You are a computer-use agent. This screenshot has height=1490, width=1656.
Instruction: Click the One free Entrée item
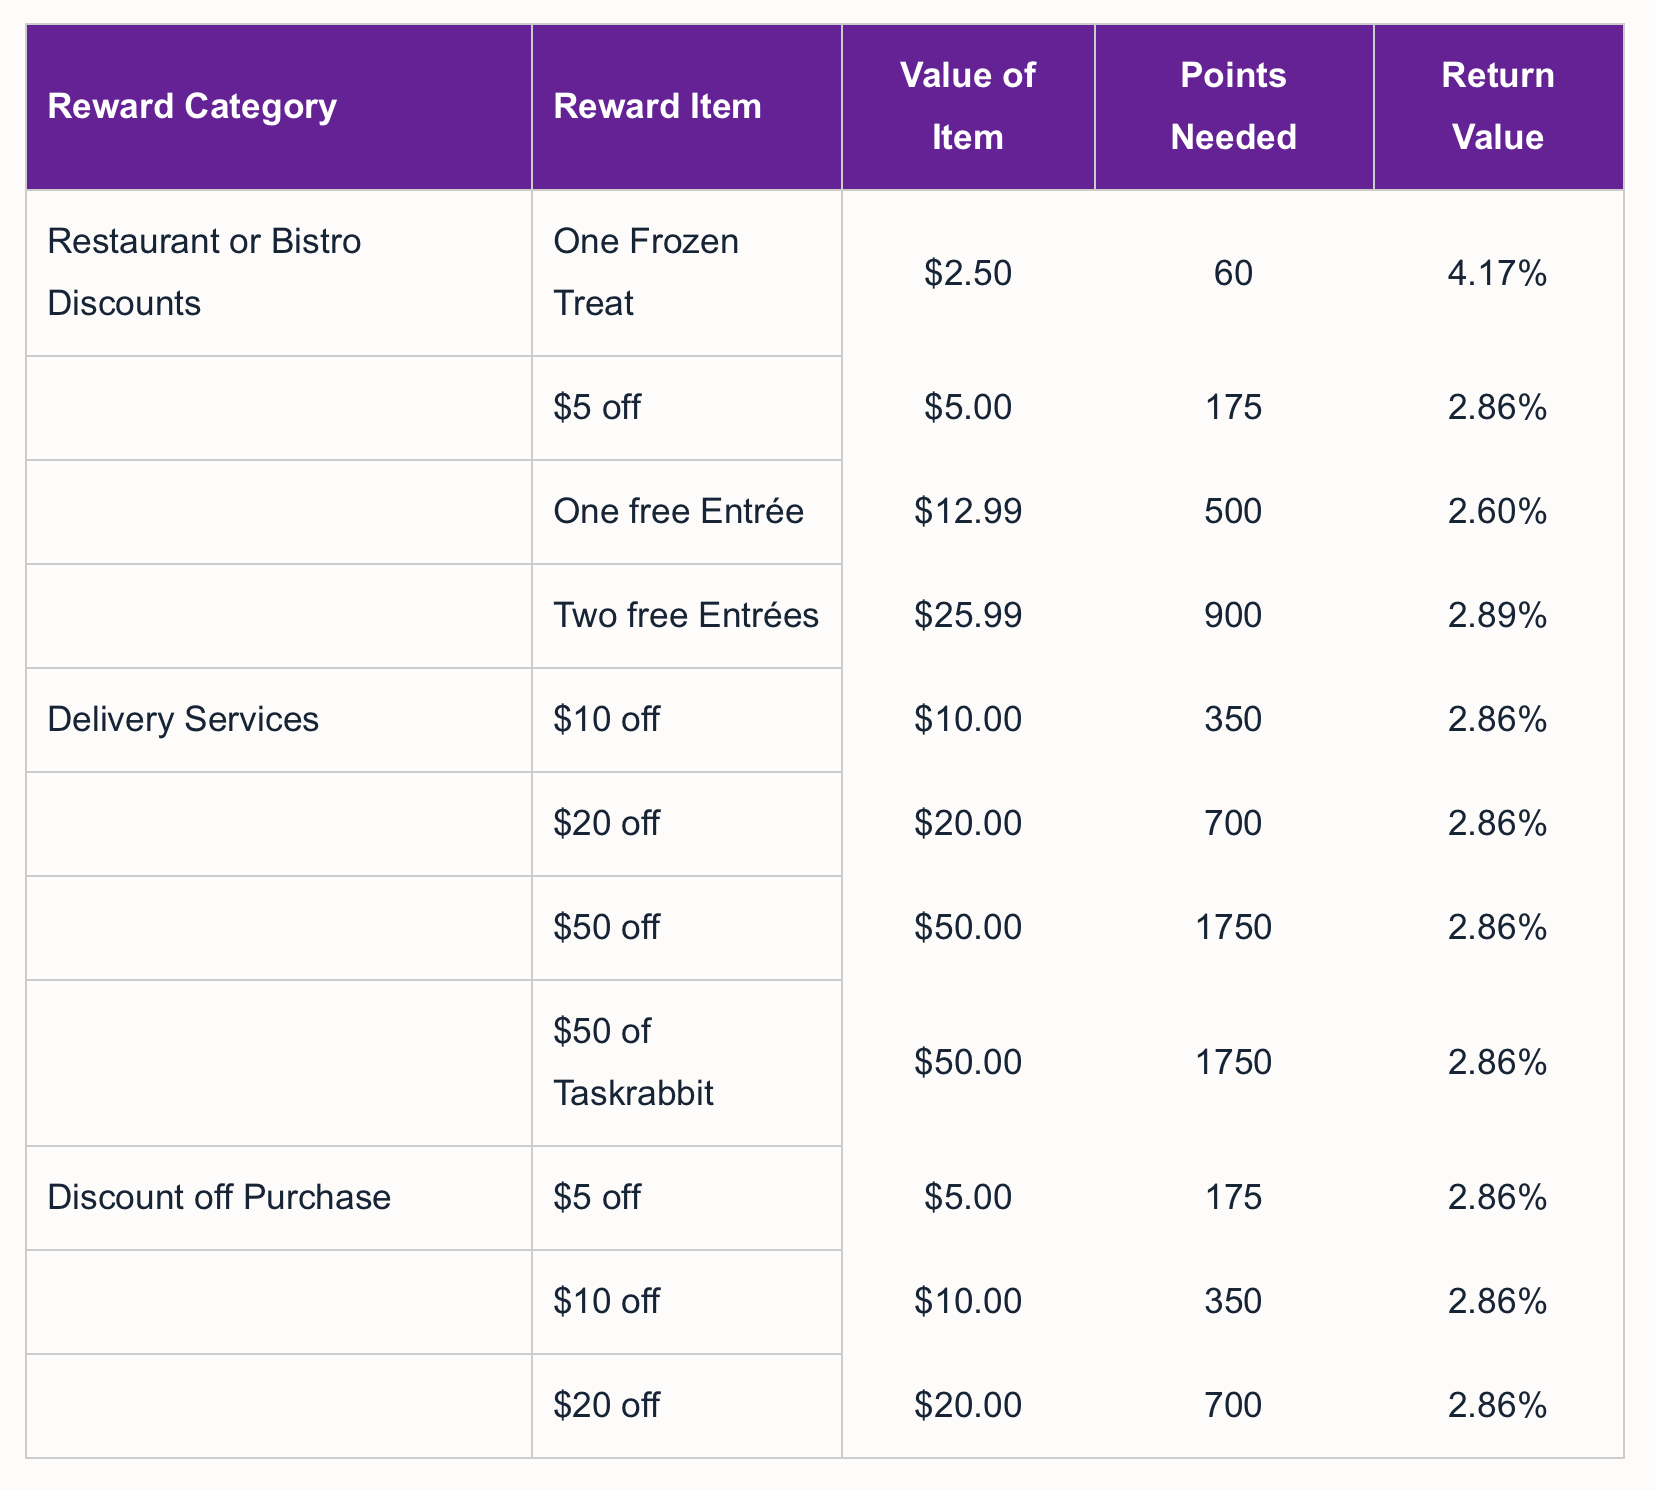click(678, 511)
